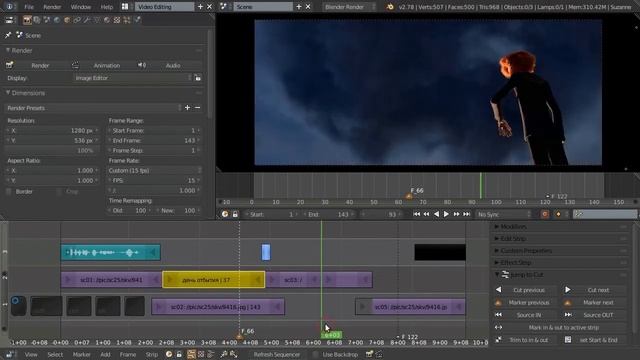
Task: Select the Object properties tab icon
Action: click(67, 20)
